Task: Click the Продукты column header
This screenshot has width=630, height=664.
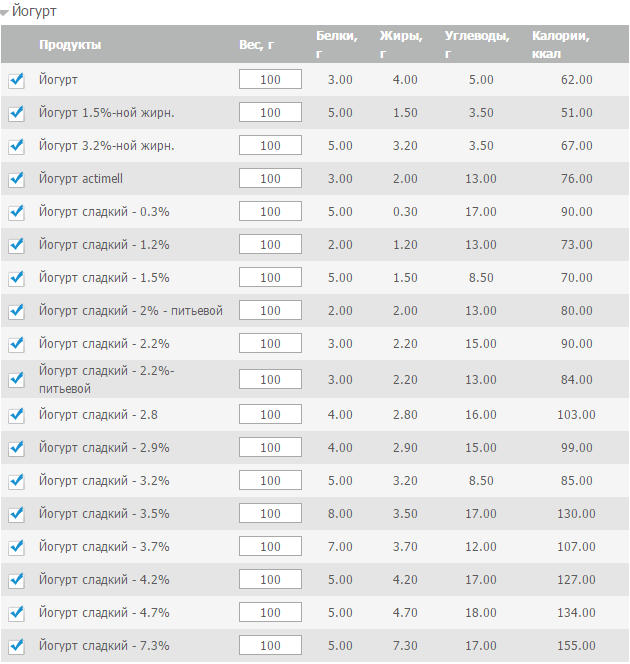Action: click(70, 45)
